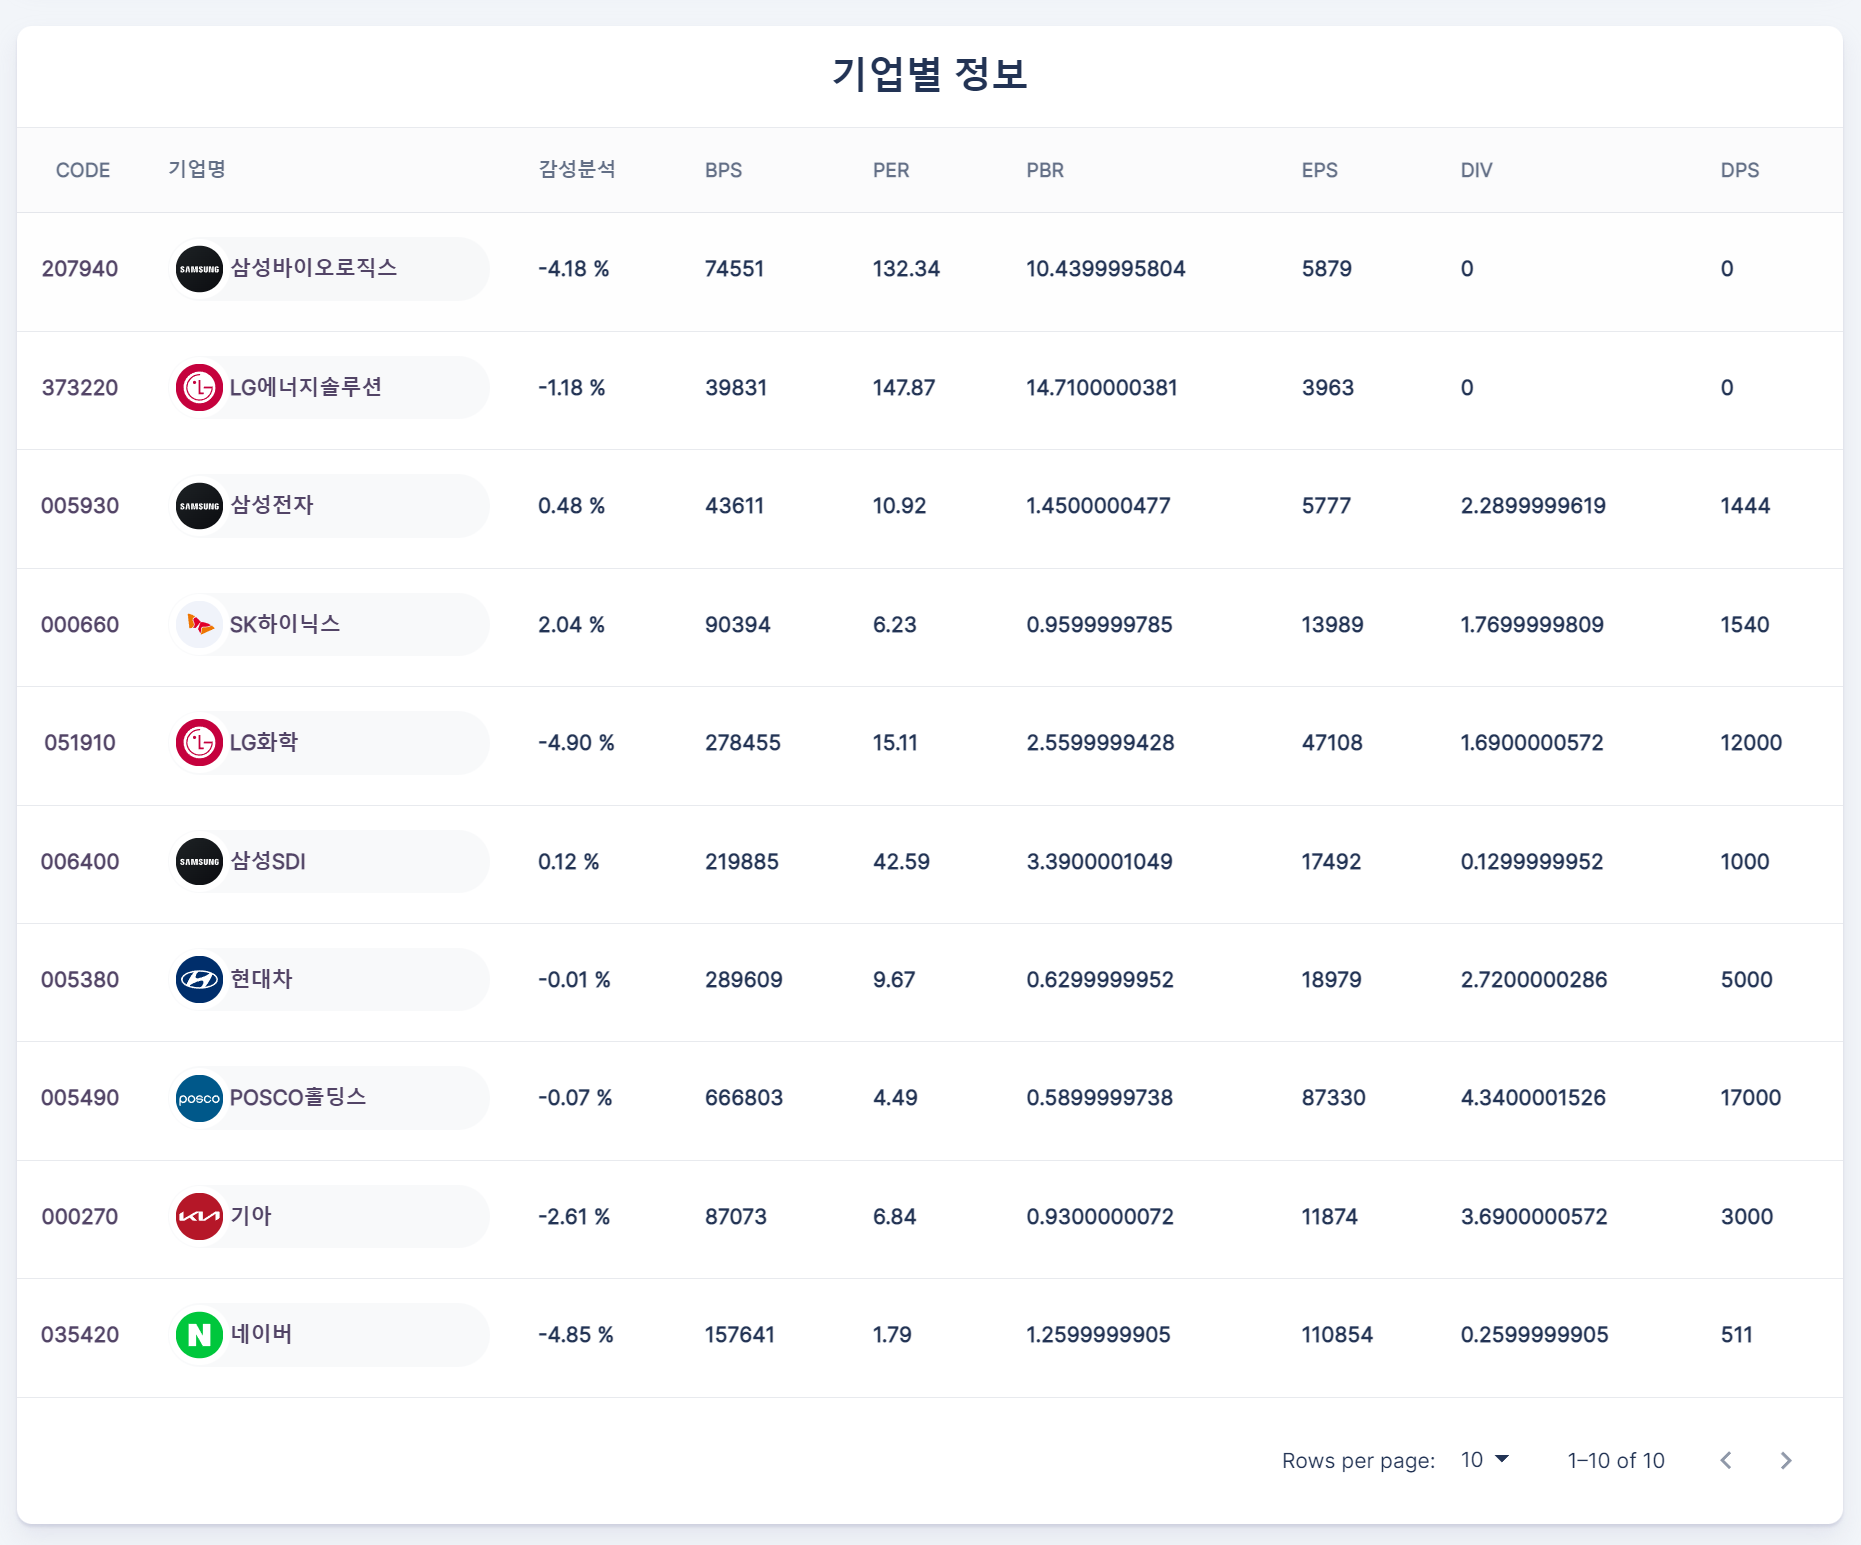Open the Rows per page dropdown
Screen dimensions: 1861x1545
point(1483,1460)
